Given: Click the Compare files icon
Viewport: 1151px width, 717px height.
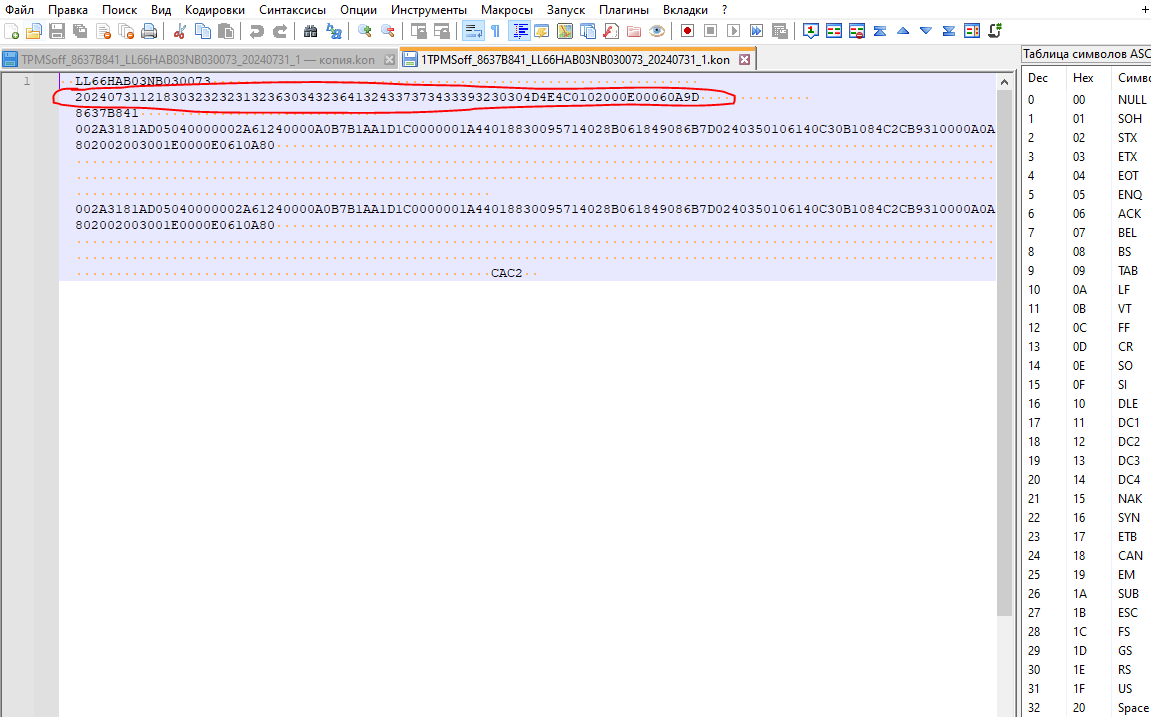Looking at the screenshot, I should (x=834, y=31).
